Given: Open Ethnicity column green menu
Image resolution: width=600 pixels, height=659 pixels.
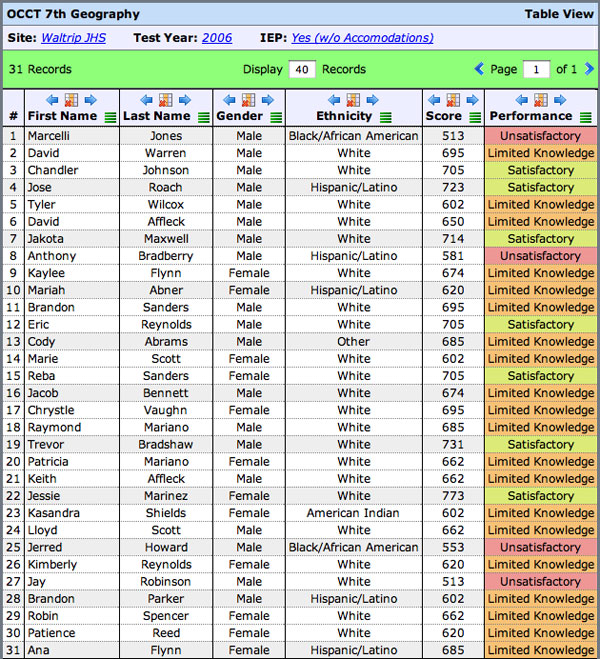Looking at the screenshot, I should click(385, 117).
